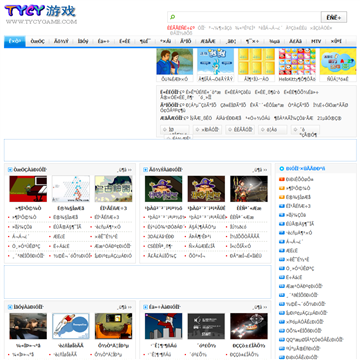
Task: Click the link starting with 3D
Action: click(161, 236)
